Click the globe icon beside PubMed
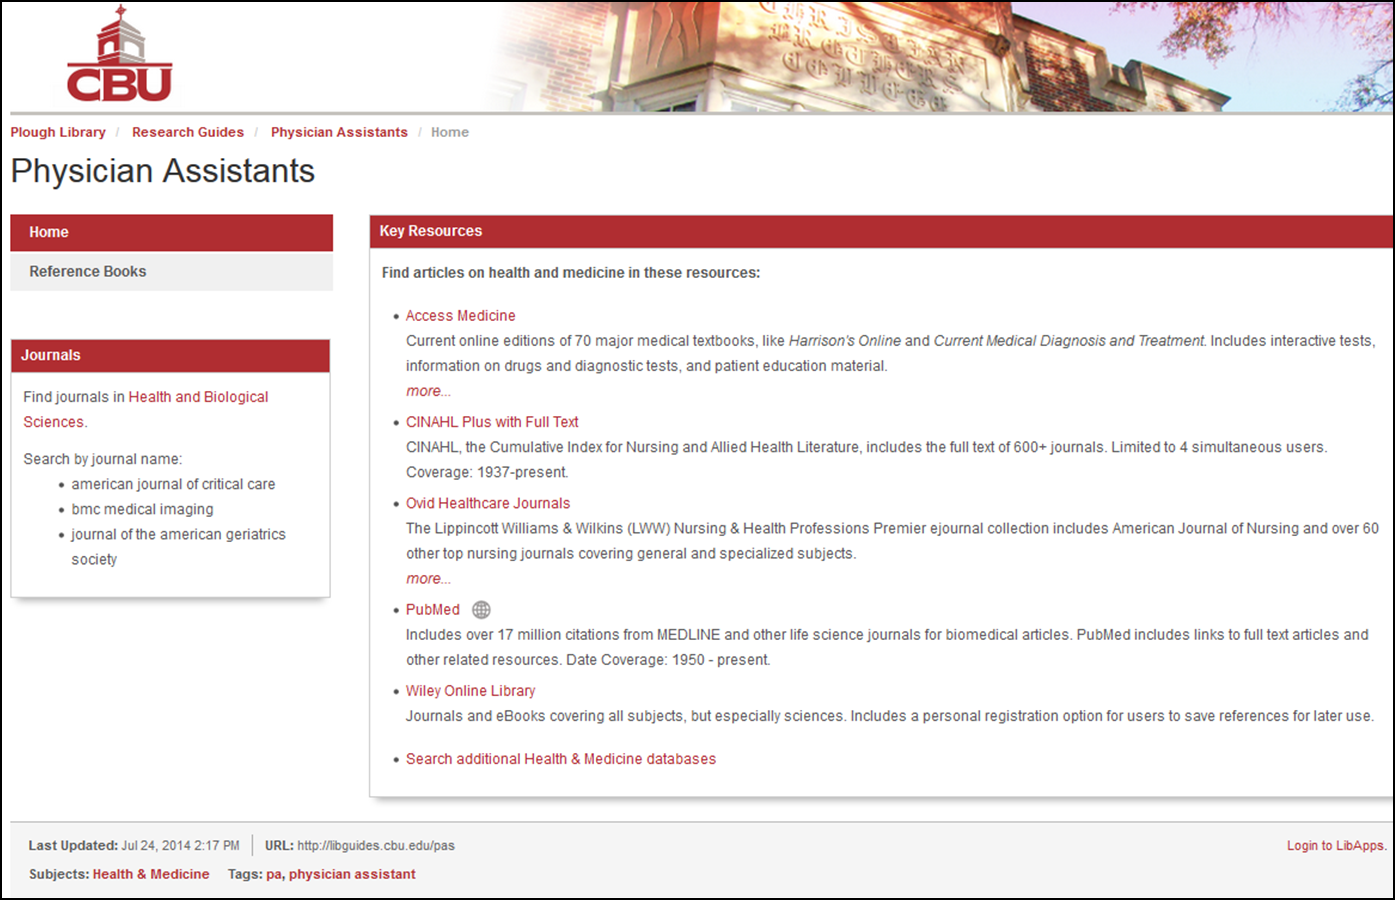The image size is (1395, 900). 481,610
